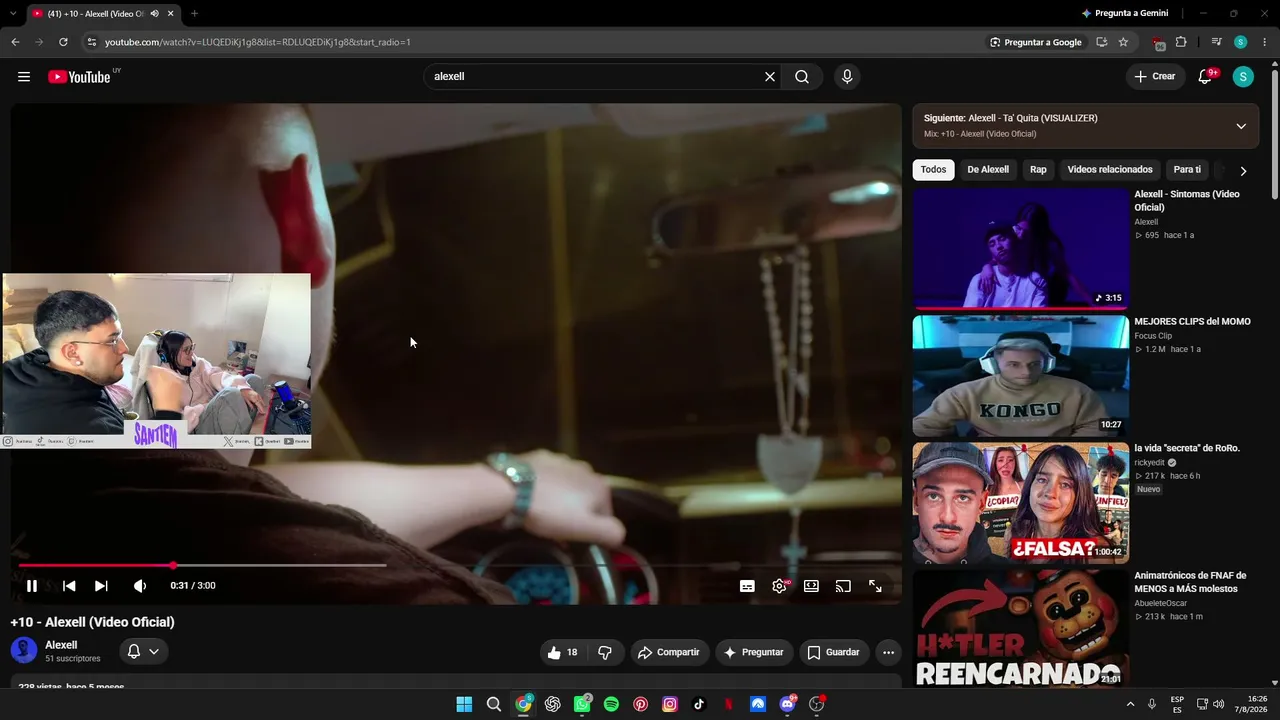Open YouTube notifications bell
This screenshot has height=720, width=1280.
pyautogui.click(x=1205, y=77)
